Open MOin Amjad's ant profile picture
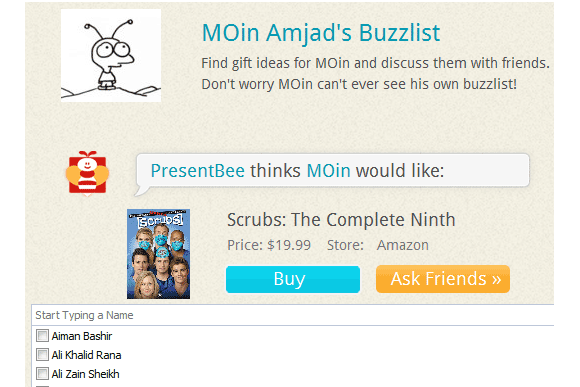This screenshot has width=580, height=387. tap(111, 55)
